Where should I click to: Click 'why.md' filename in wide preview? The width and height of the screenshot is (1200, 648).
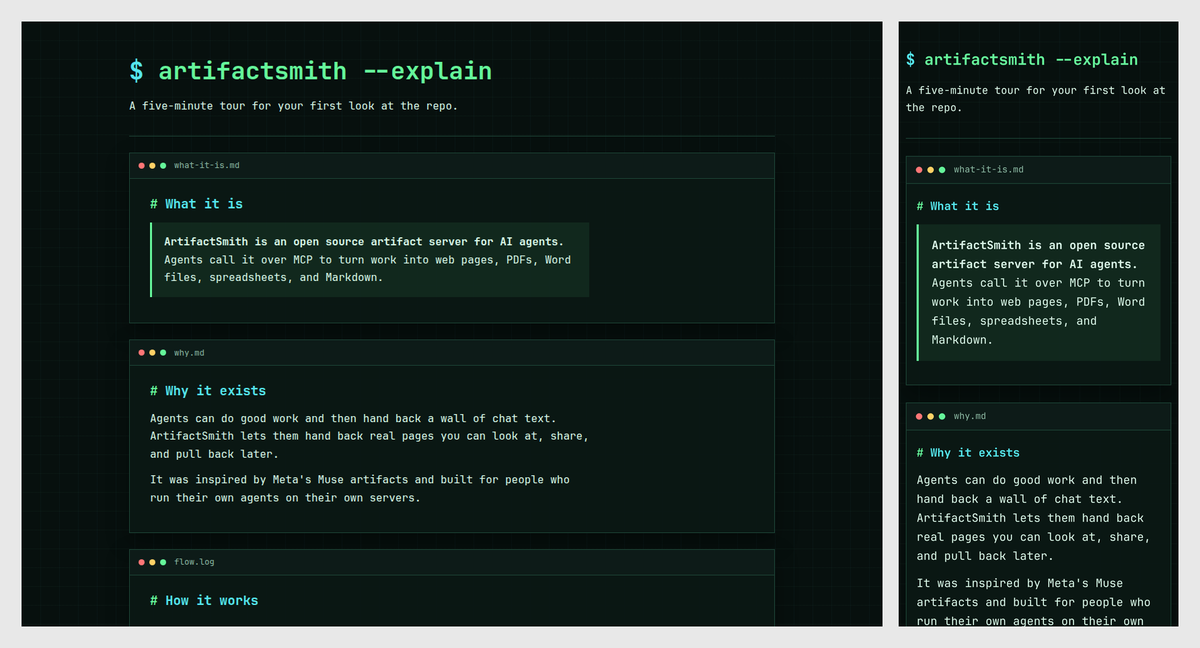click(x=189, y=353)
